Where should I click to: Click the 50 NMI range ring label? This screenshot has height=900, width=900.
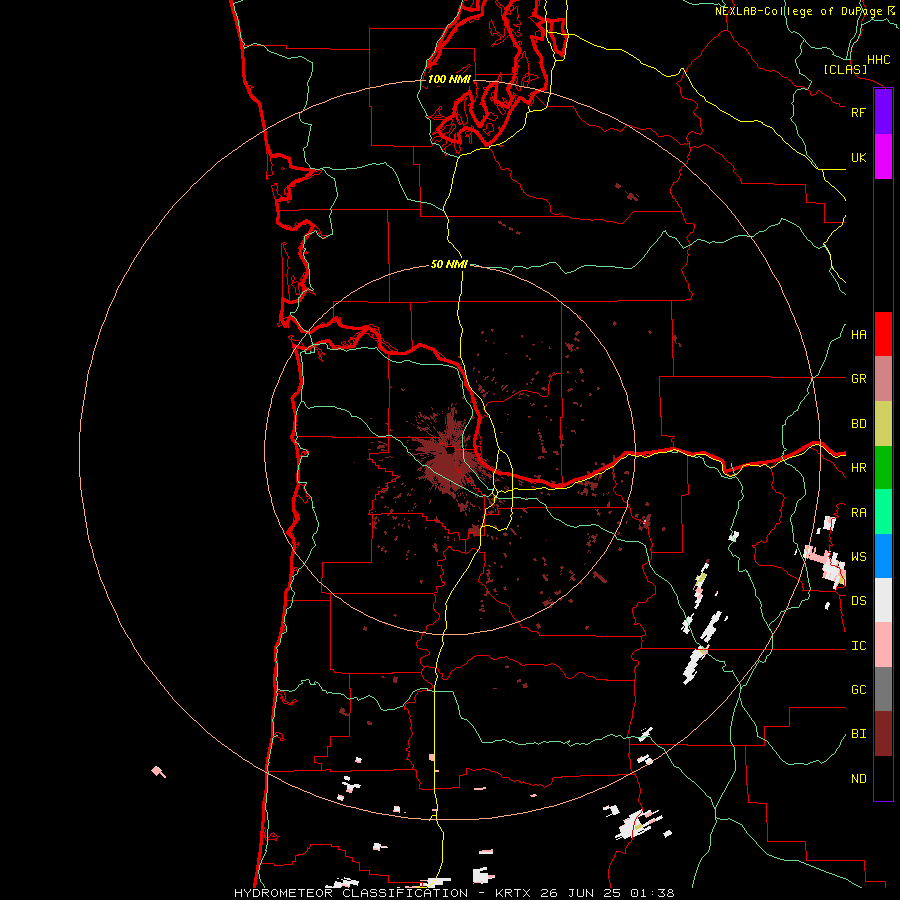tap(449, 264)
